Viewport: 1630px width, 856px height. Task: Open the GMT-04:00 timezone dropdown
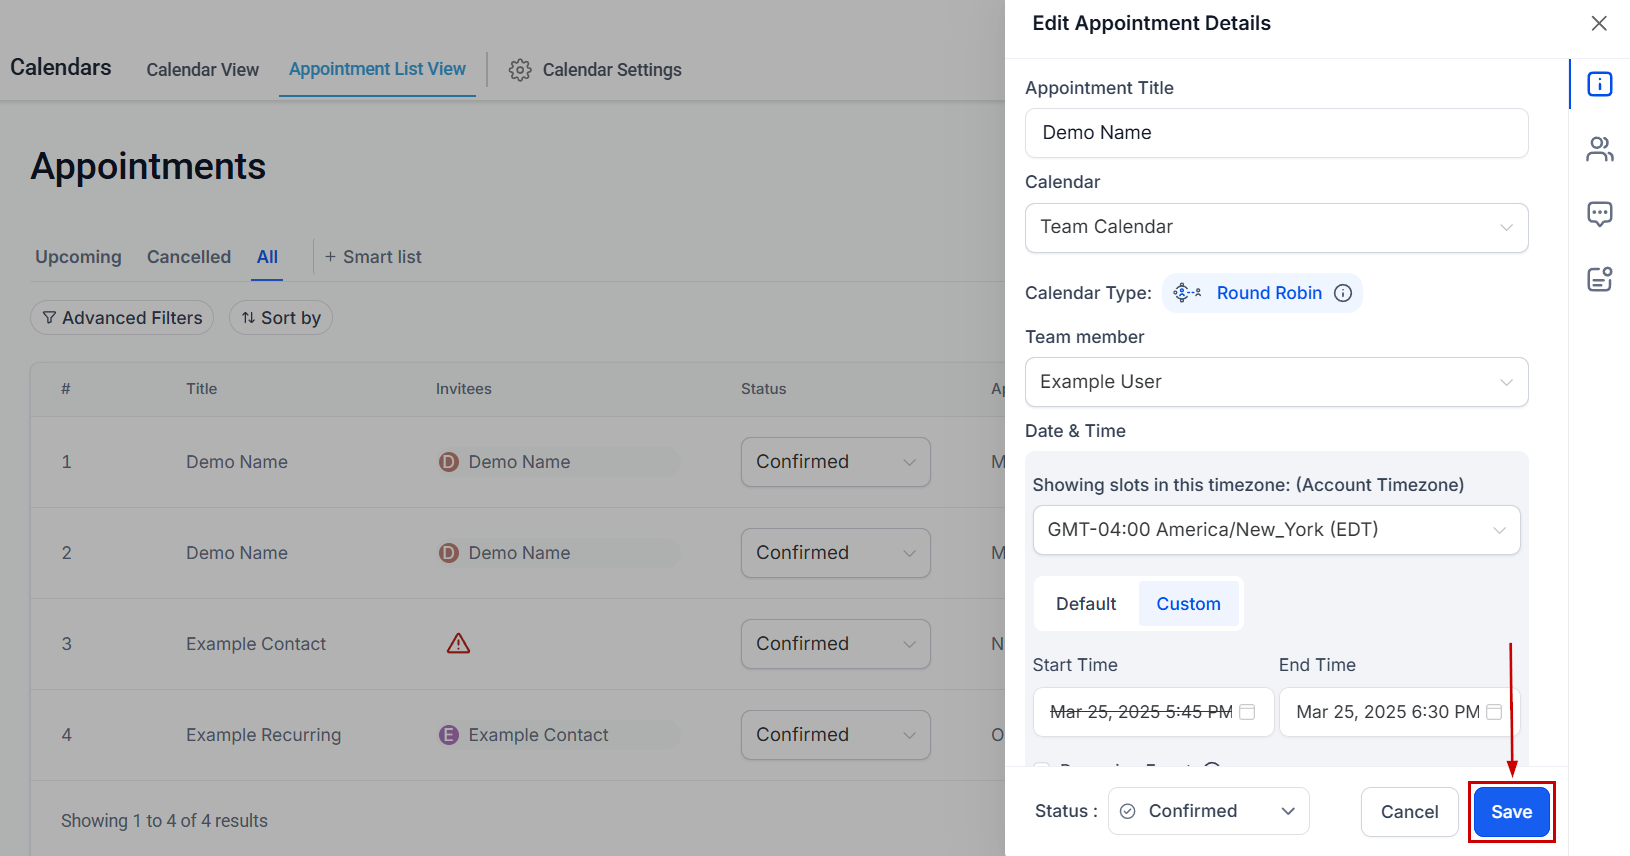click(1276, 530)
